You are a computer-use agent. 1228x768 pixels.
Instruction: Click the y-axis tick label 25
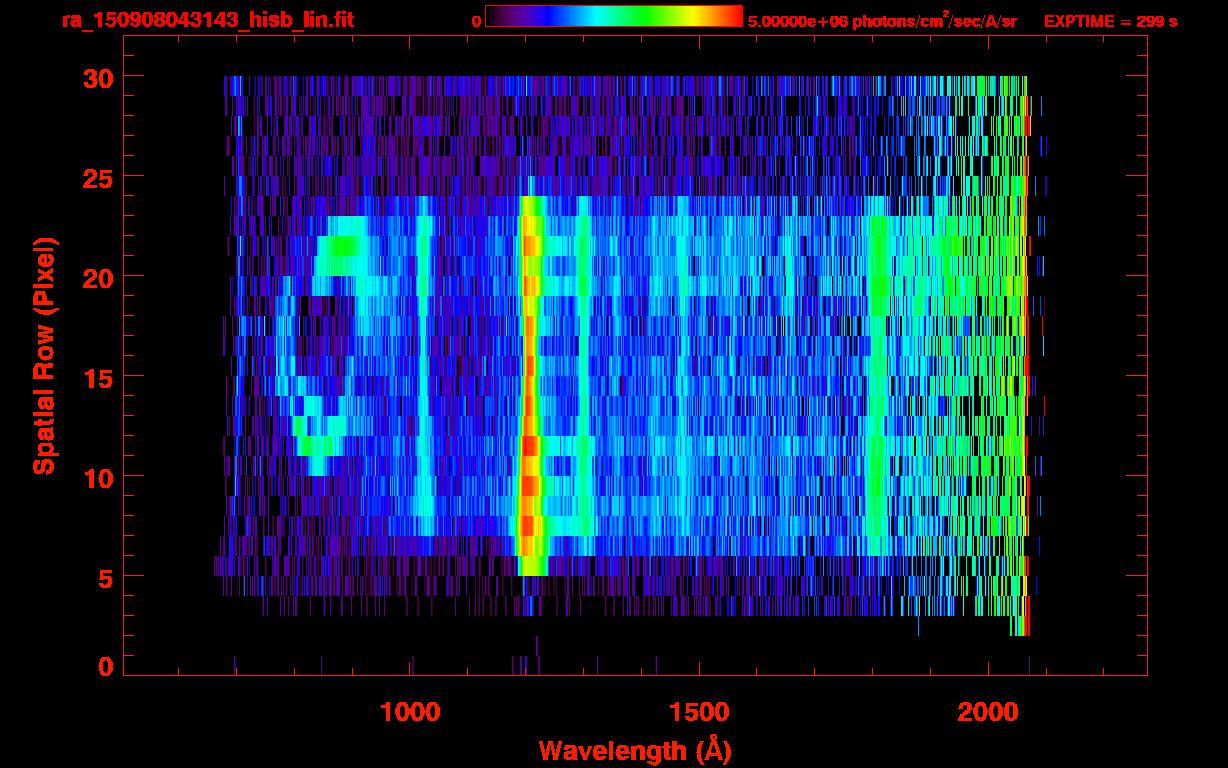click(x=96, y=177)
